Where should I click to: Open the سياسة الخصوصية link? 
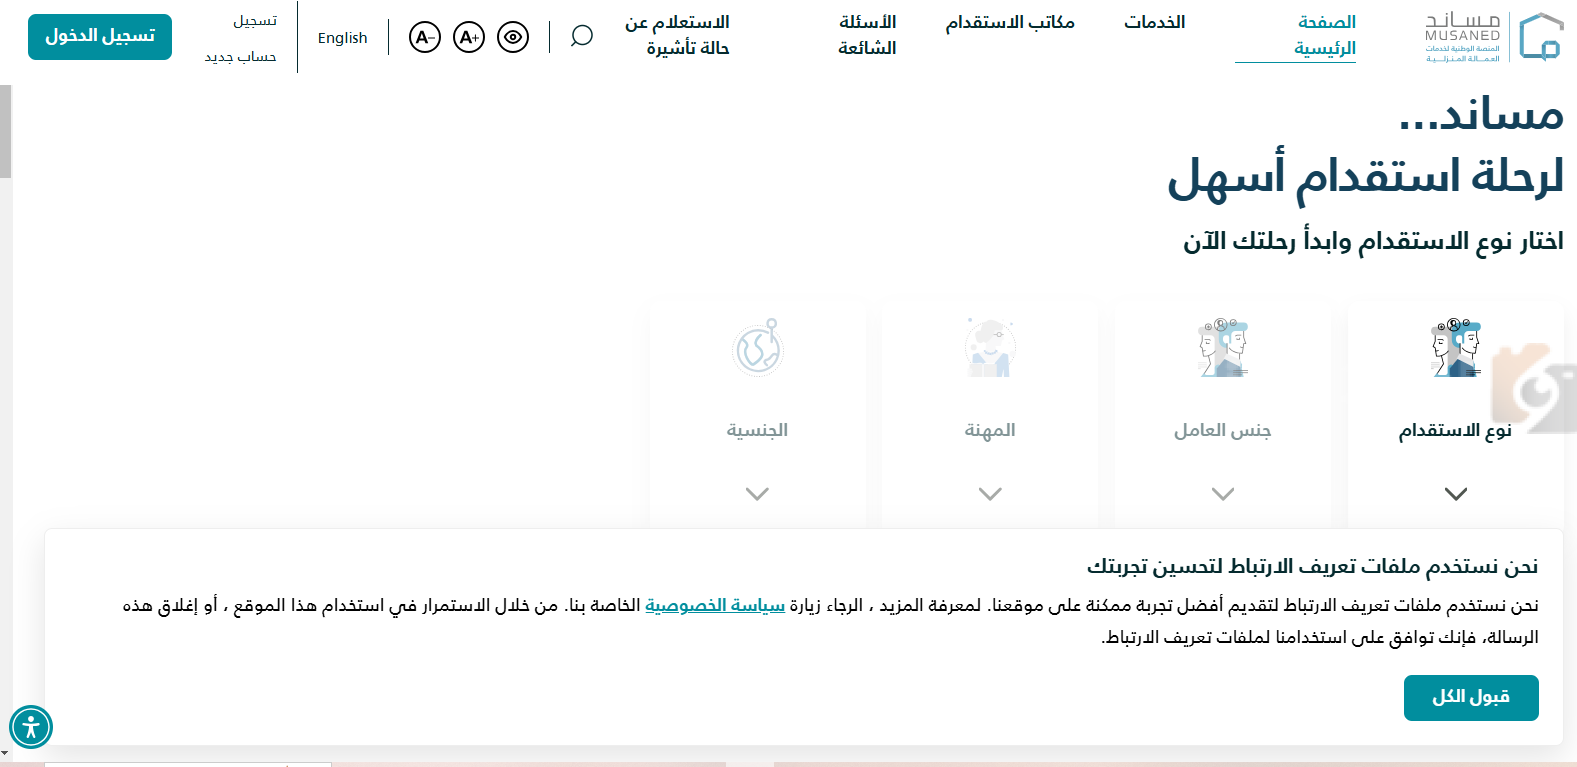coord(715,605)
